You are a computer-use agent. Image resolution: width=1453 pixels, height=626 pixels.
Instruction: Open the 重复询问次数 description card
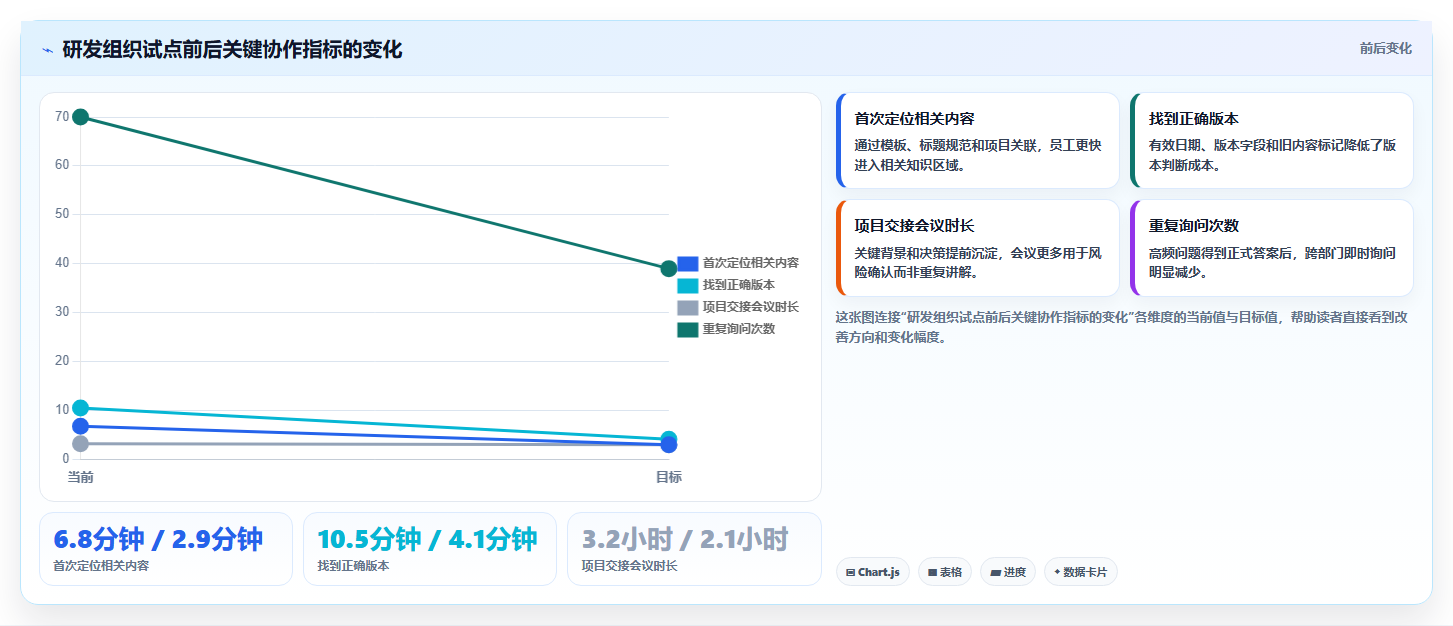[1271, 248]
